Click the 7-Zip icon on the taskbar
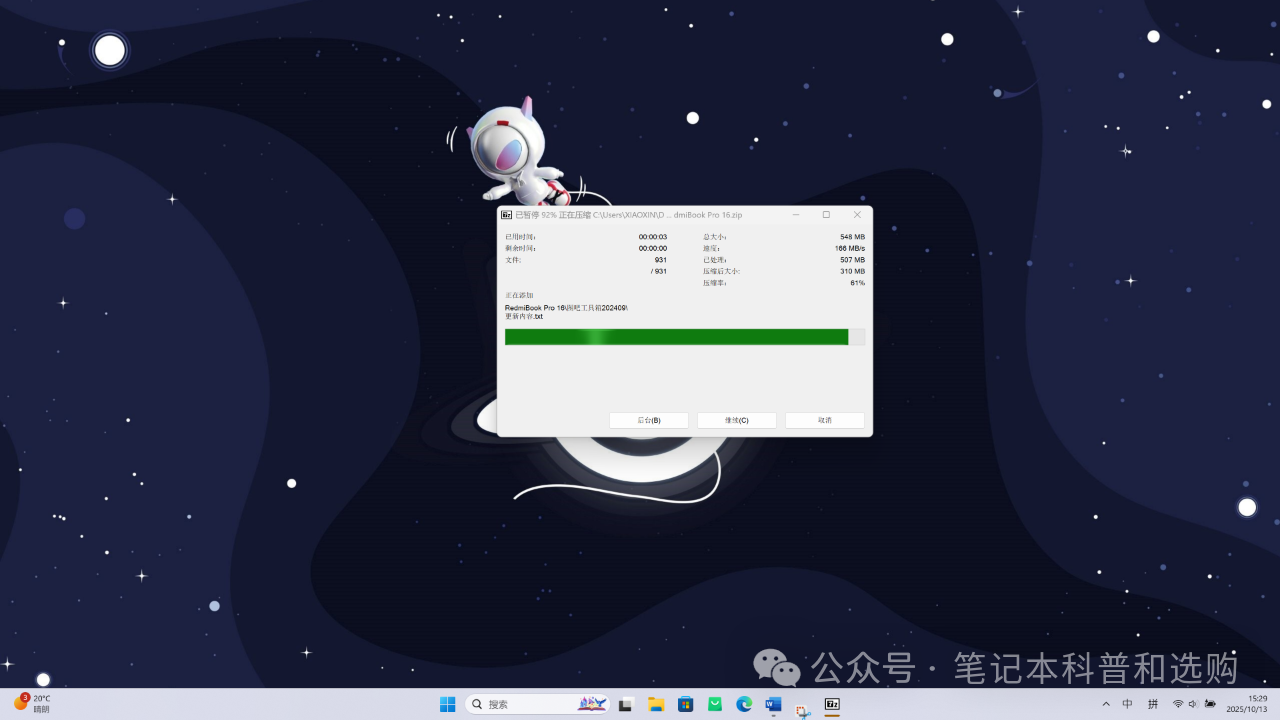 pos(832,704)
